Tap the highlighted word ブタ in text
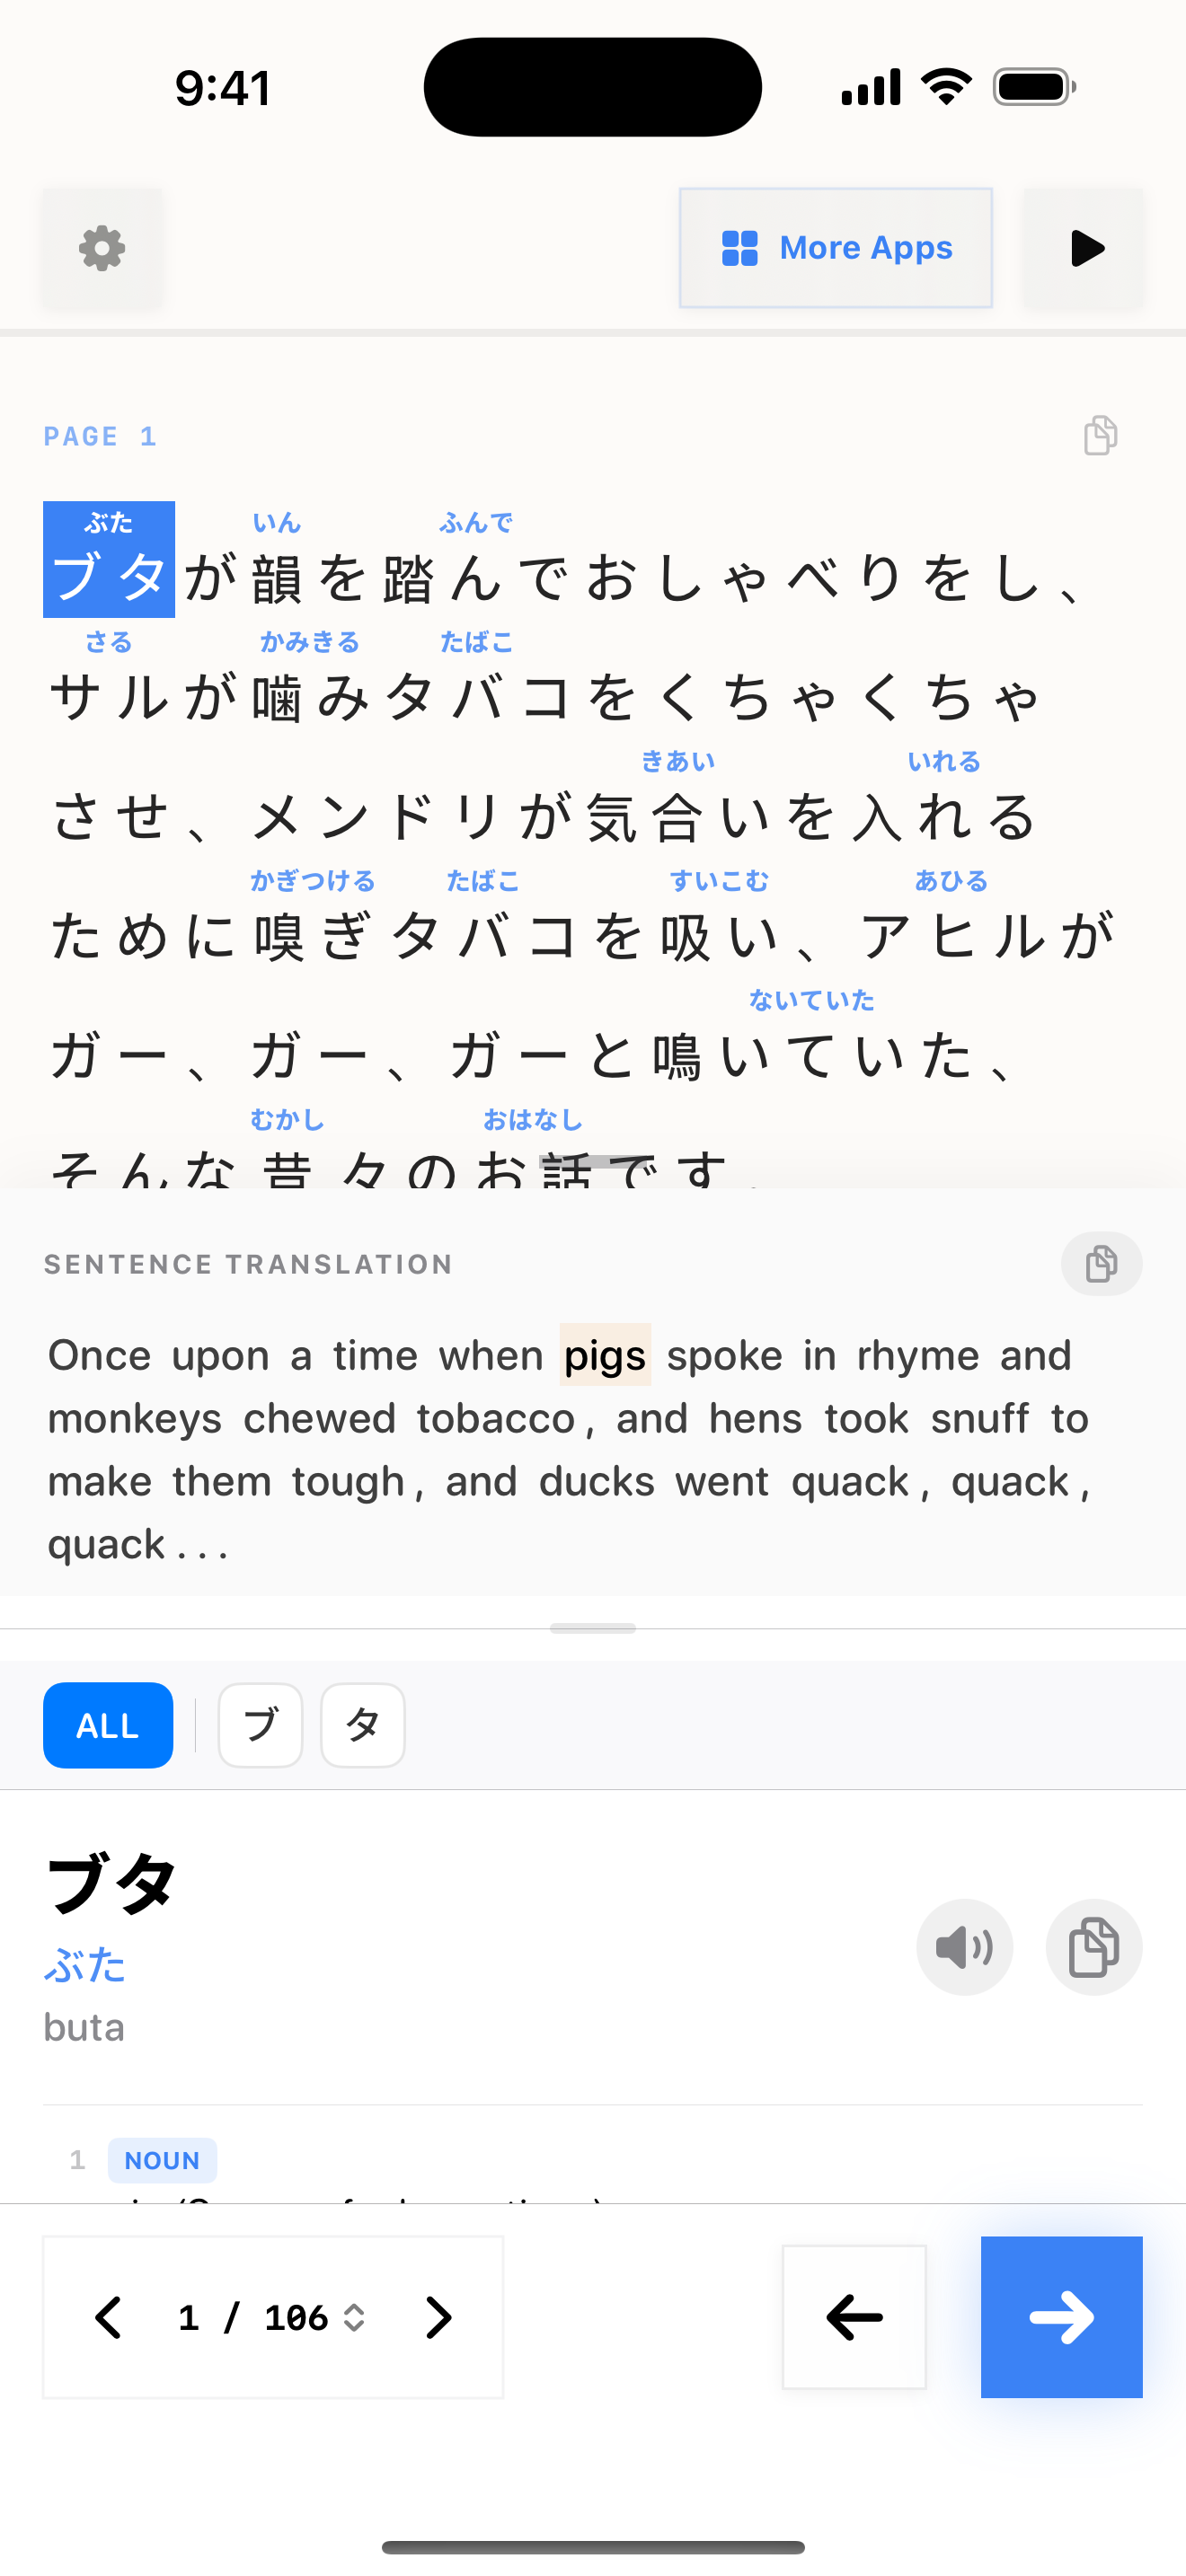Image resolution: width=1186 pixels, height=2576 pixels. point(109,559)
